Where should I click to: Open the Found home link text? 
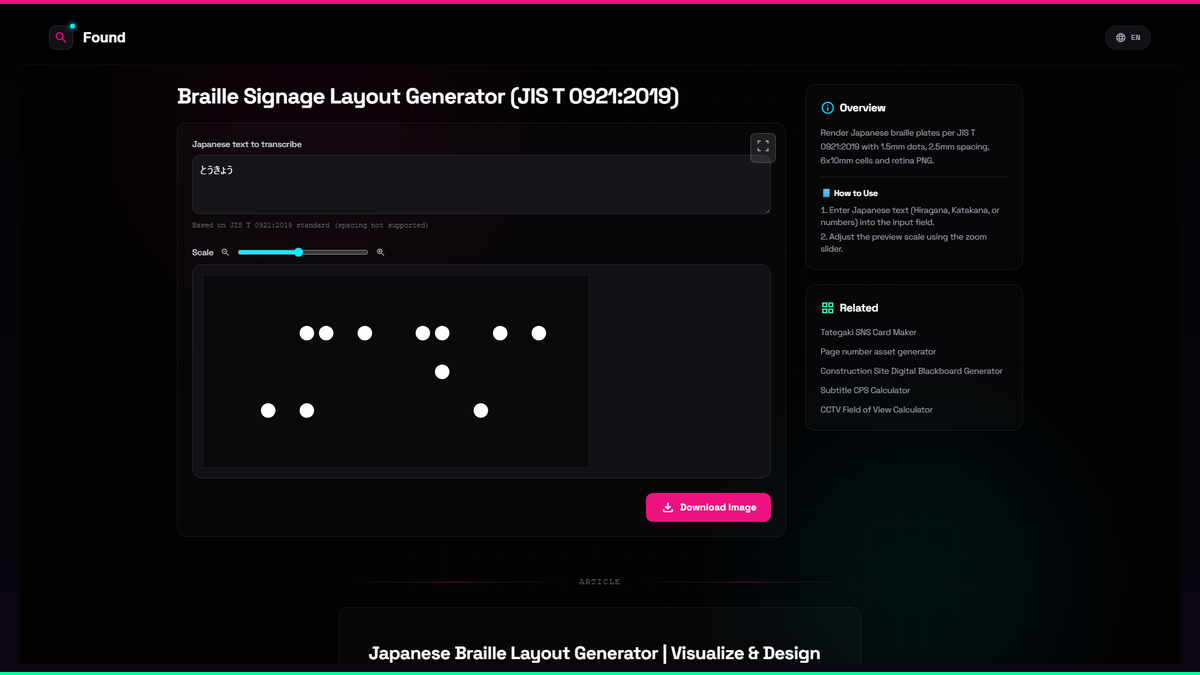[x=104, y=38]
